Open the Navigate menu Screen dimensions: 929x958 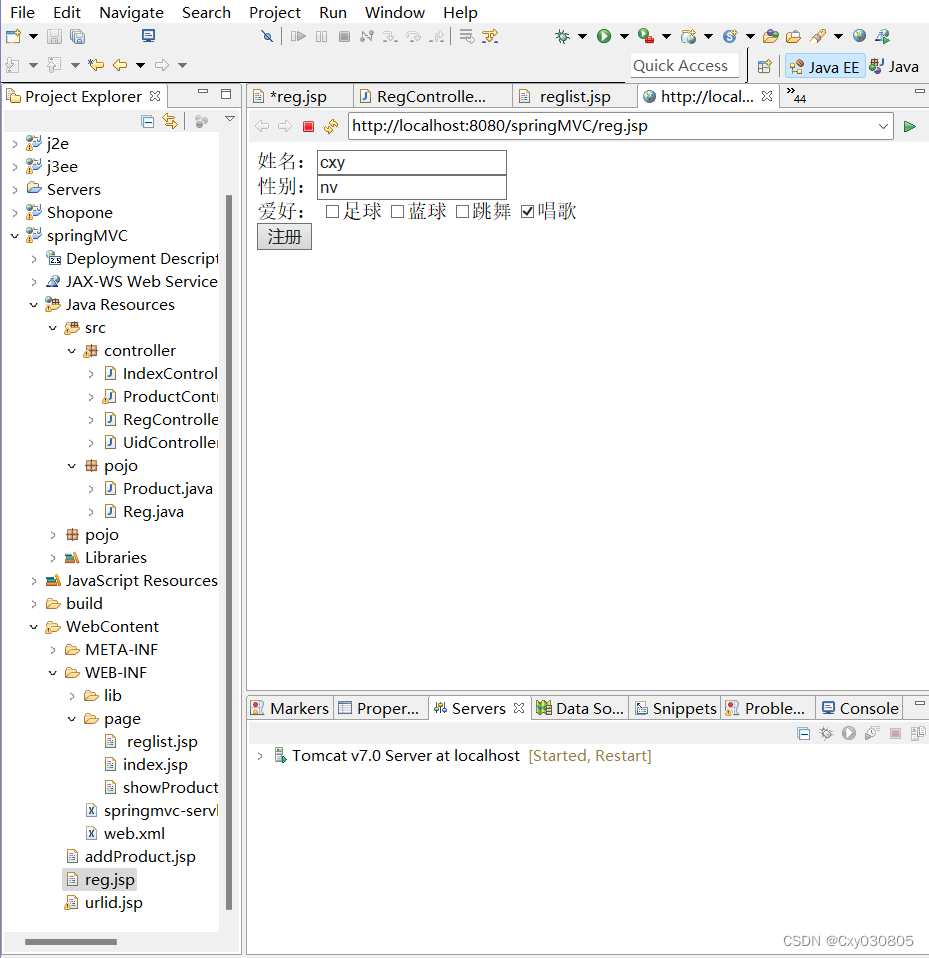(131, 12)
